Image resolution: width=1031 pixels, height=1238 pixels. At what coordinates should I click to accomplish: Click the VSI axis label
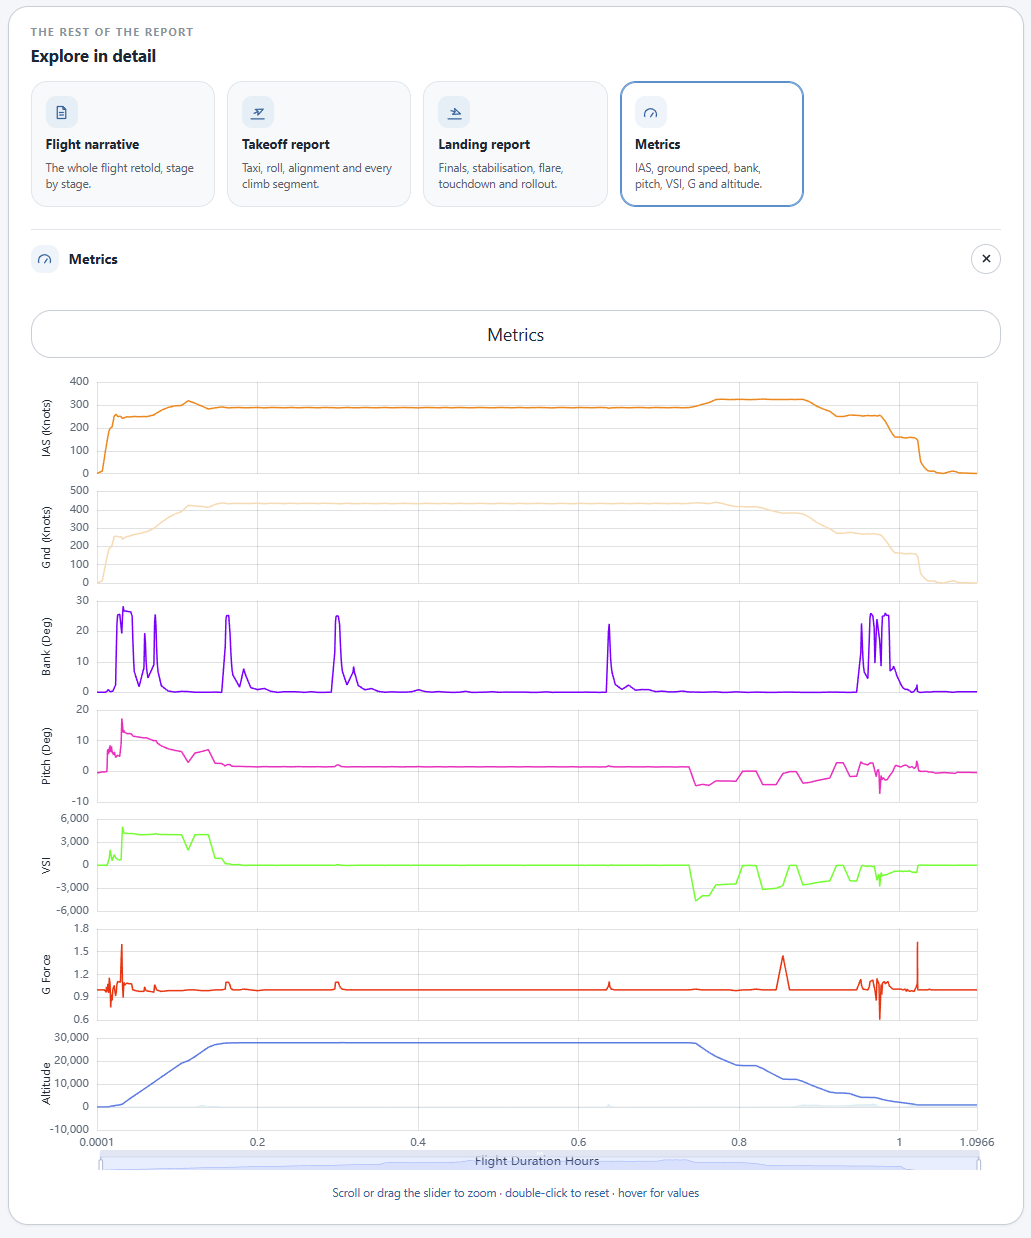coord(46,865)
